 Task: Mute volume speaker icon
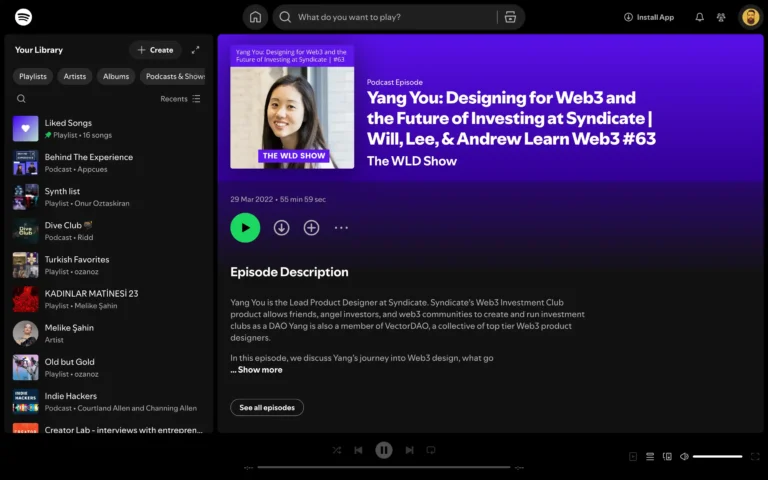[684, 456]
